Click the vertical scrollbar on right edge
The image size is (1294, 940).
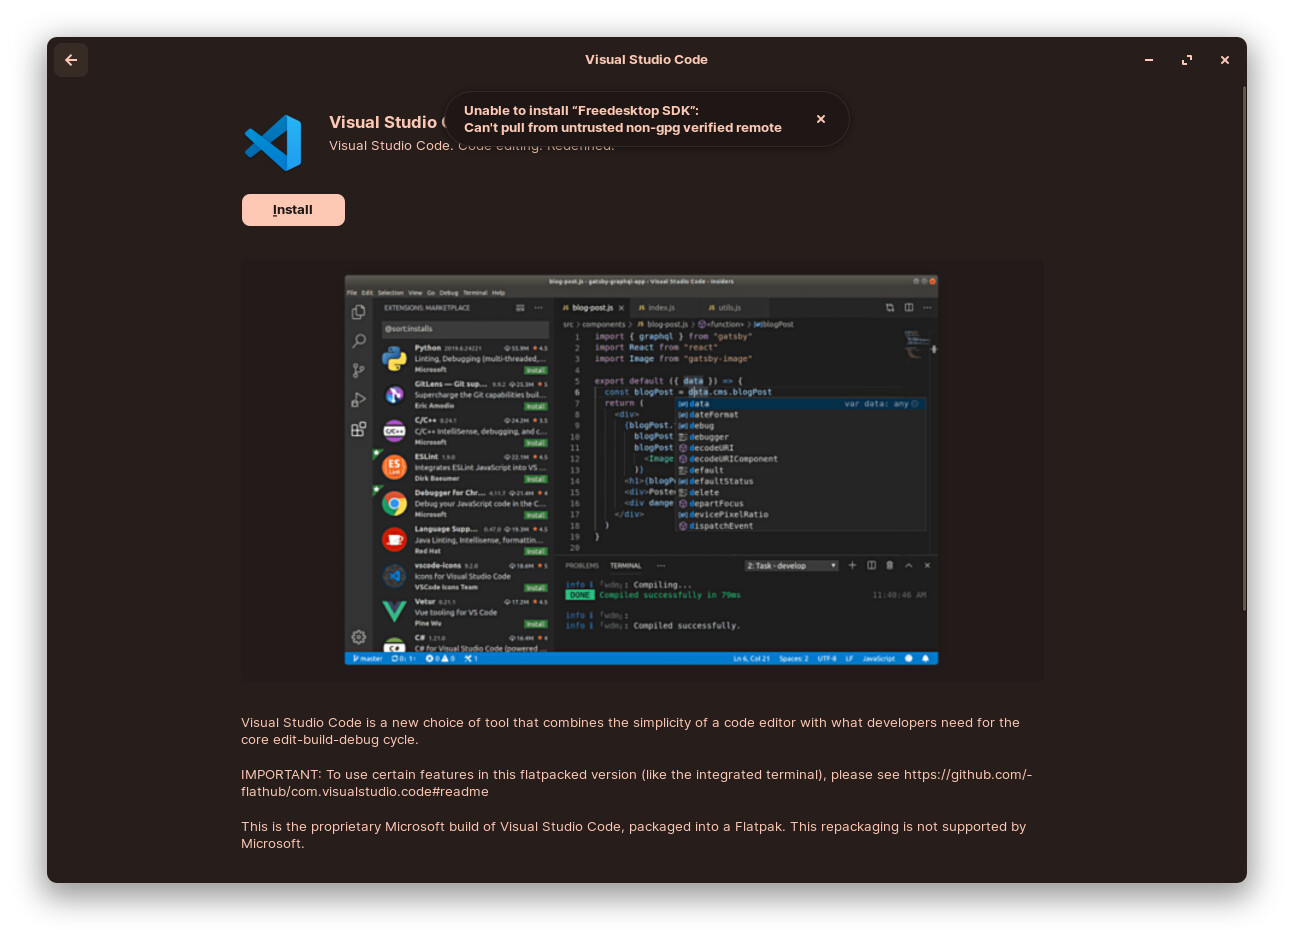(x=1244, y=348)
